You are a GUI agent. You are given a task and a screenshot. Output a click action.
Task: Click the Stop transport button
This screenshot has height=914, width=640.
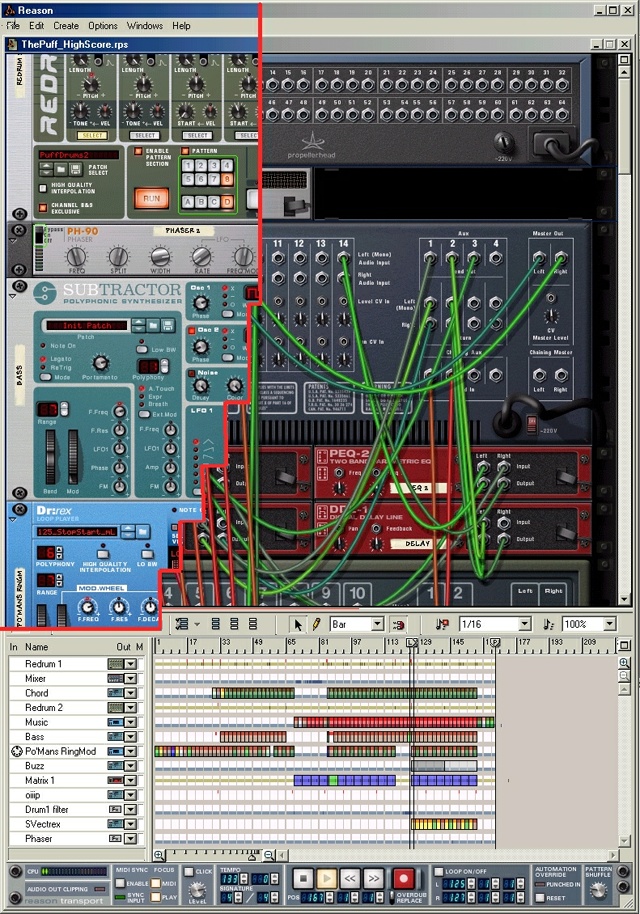(x=303, y=878)
